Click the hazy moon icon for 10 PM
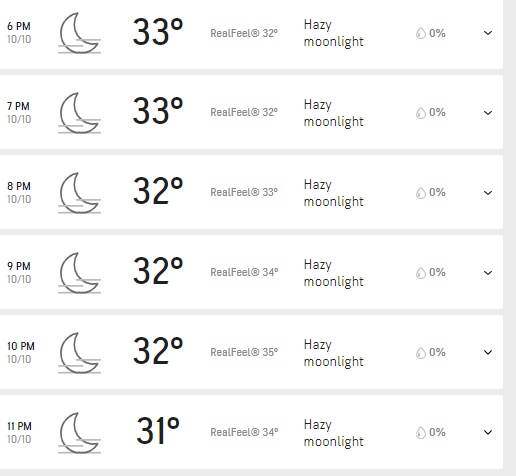The image size is (516, 476). tap(79, 353)
